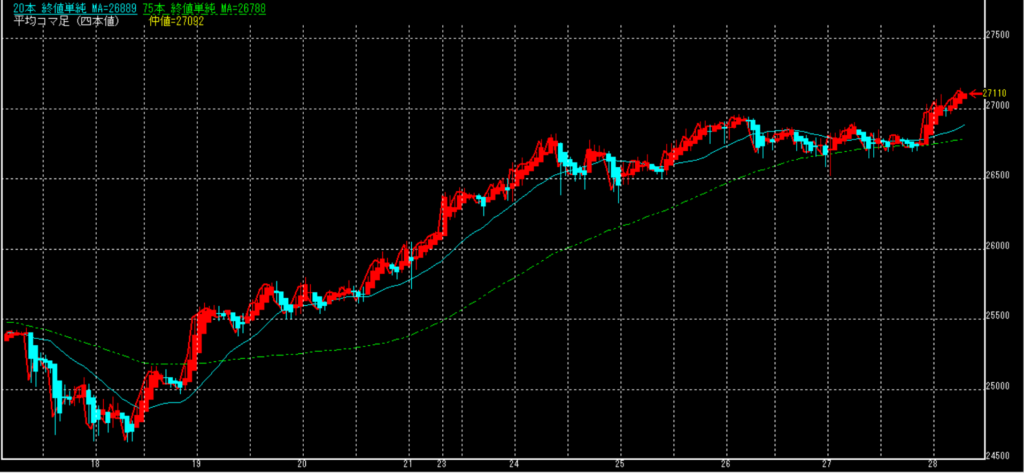The height and width of the screenshot is (473, 1024).
Task: Click the 20本 終値単純 MA legend link
Action: click(69, 8)
